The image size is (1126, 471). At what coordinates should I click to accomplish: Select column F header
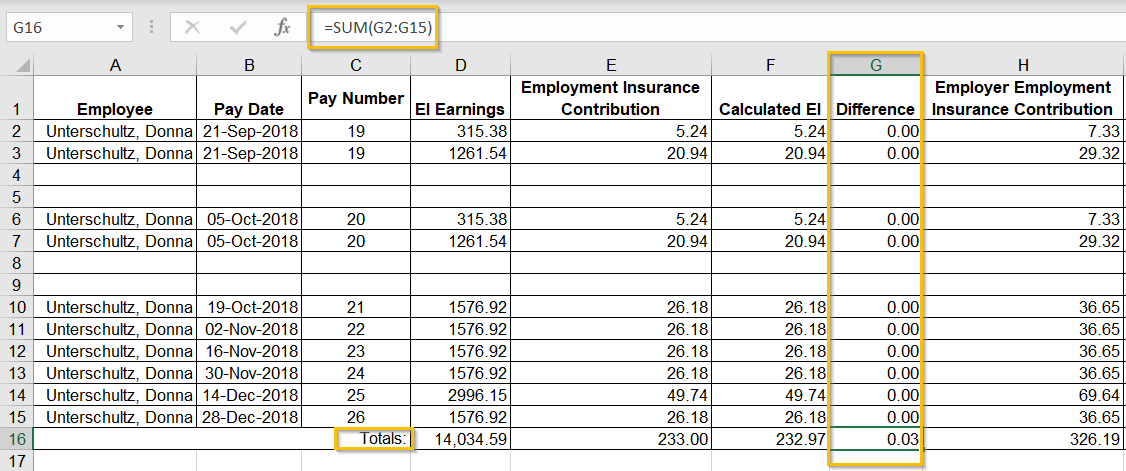(x=771, y=65)
